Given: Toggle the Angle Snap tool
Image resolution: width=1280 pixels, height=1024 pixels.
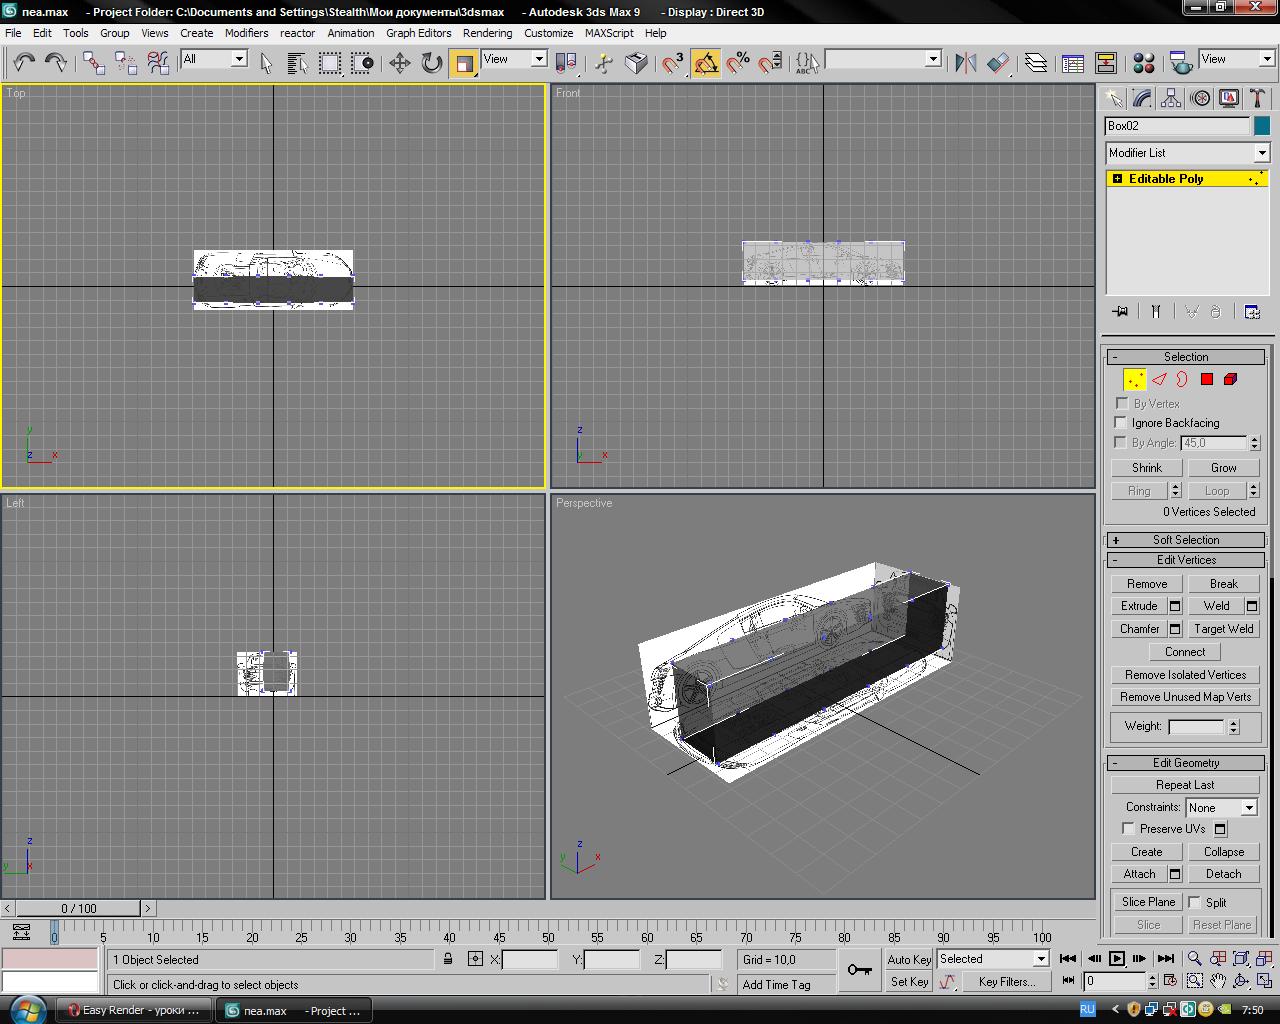Looking at the screenshot, I should pos(706,63).
